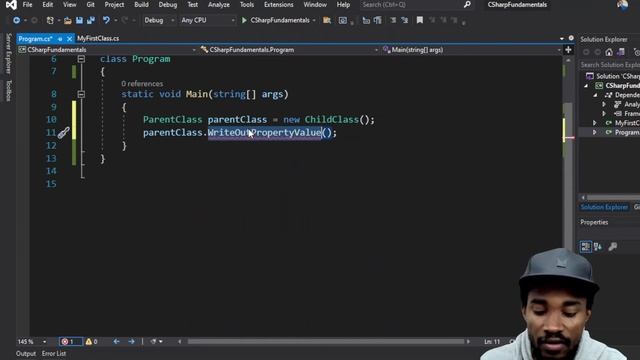640x360 pixels.
Task: Open the CSharpFundamentals.Program type dropdown
Action: click(289, 50)
